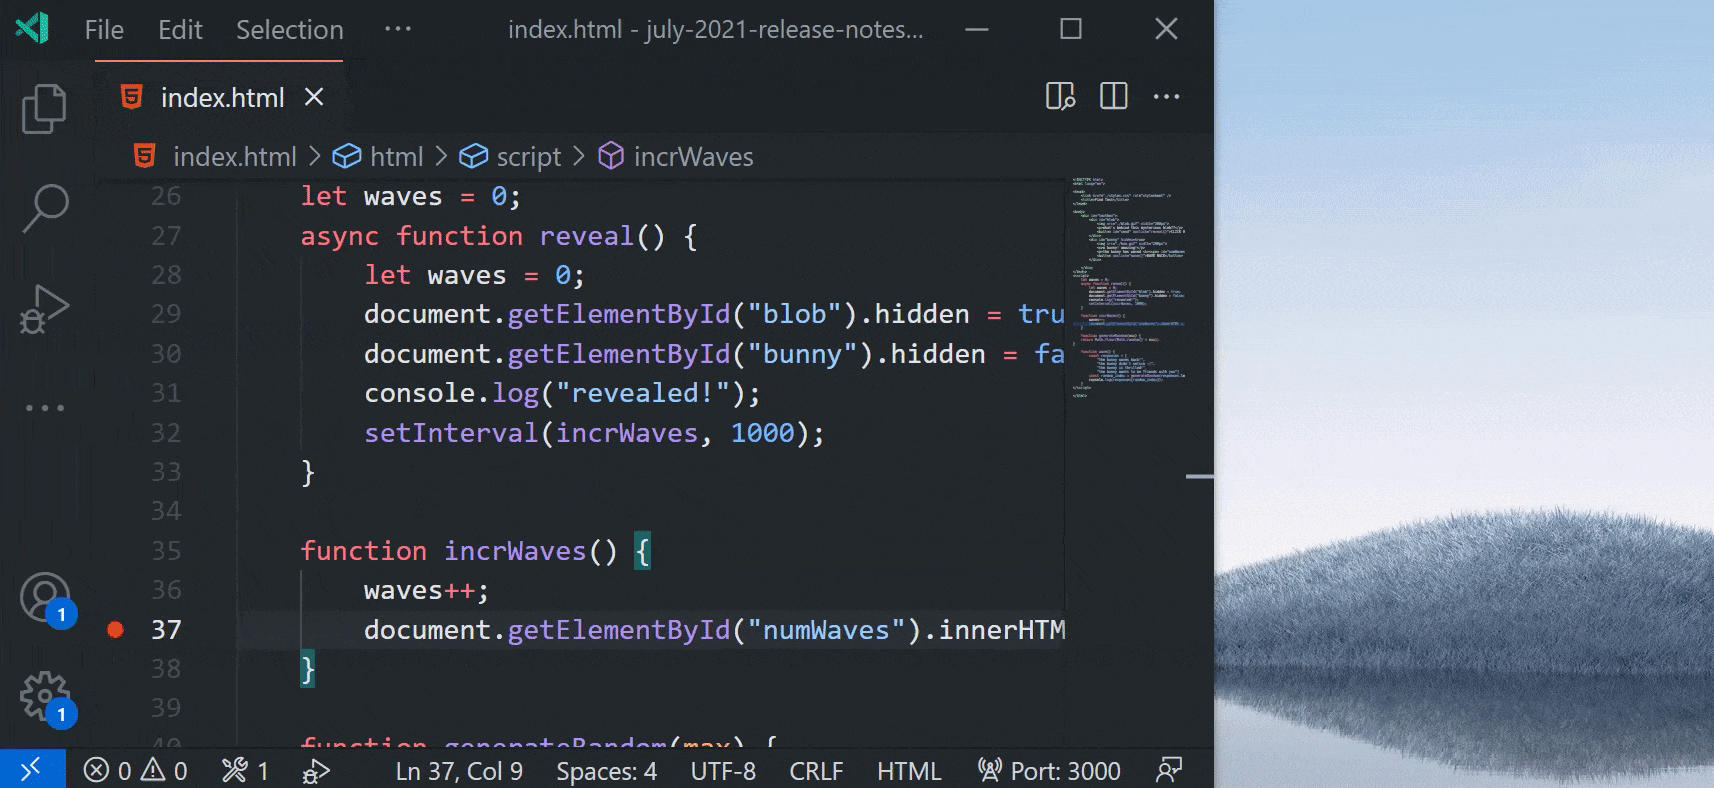
Task: Click the word reveal in line 27
Action: (x=586, y=236)
